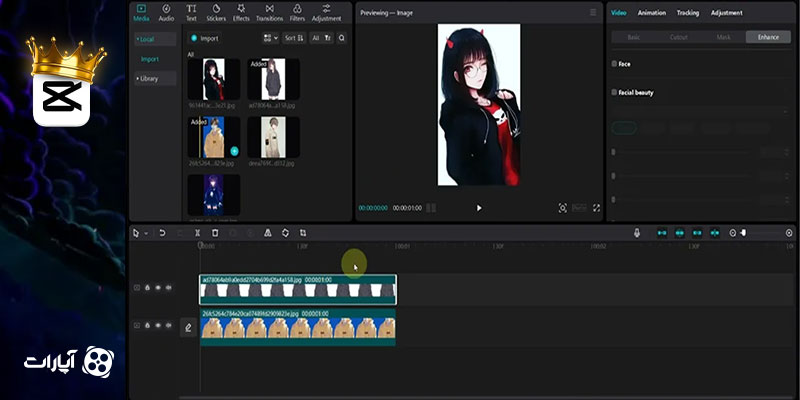
Task: Choose the pointer selection tool in timeline toolbar
Action: pos(136,233)
